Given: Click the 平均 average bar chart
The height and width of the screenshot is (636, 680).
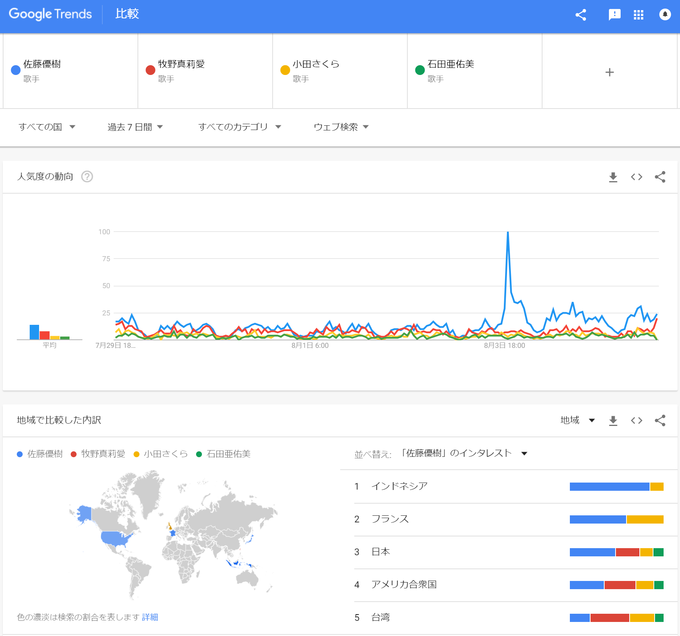Looking at the screenshot, I should click(x=49, y=332).
